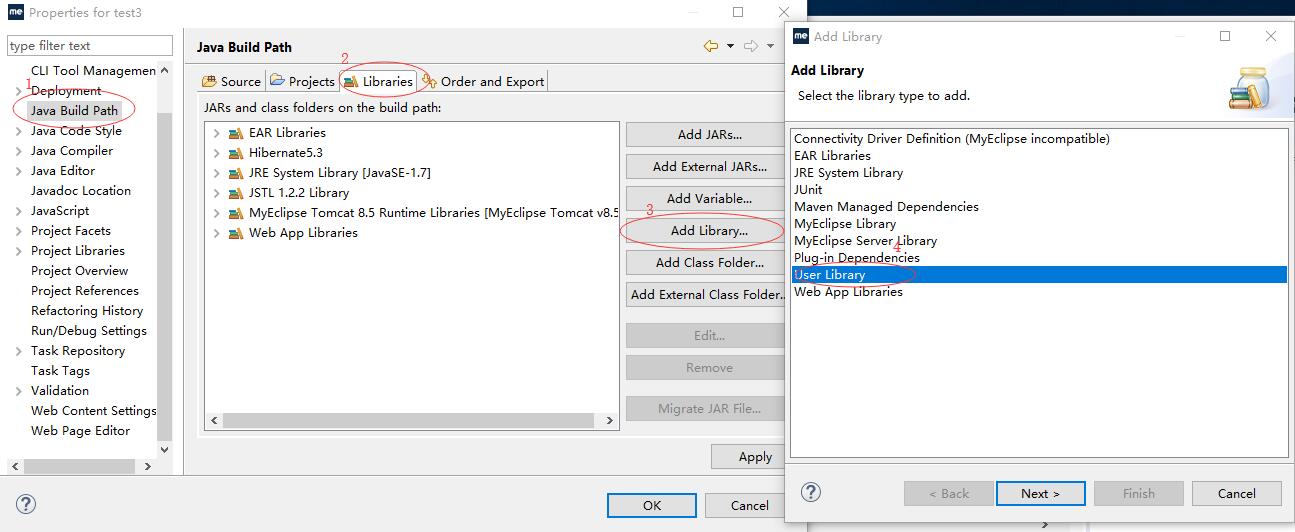Expand JRE System Library node

pyautogui.click(x=216, y=173)
